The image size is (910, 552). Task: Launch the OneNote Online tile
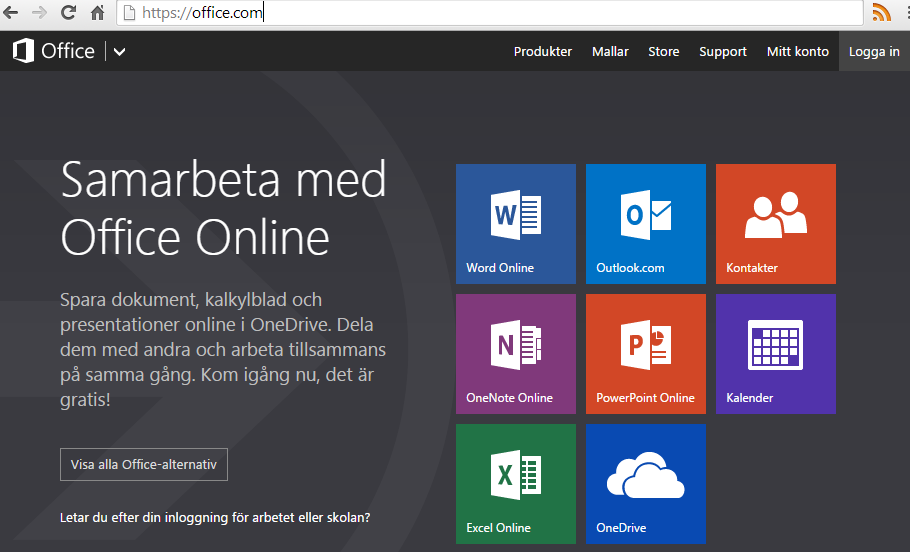516,354
